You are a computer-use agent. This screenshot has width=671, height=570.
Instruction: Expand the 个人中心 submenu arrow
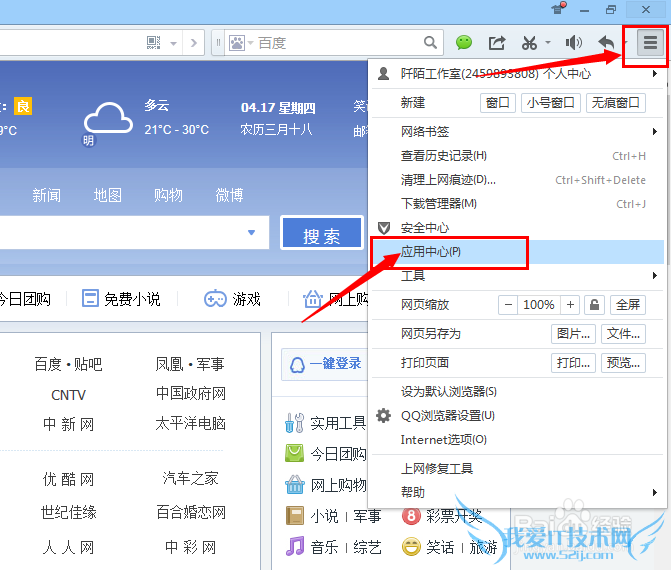click(655, 74)
